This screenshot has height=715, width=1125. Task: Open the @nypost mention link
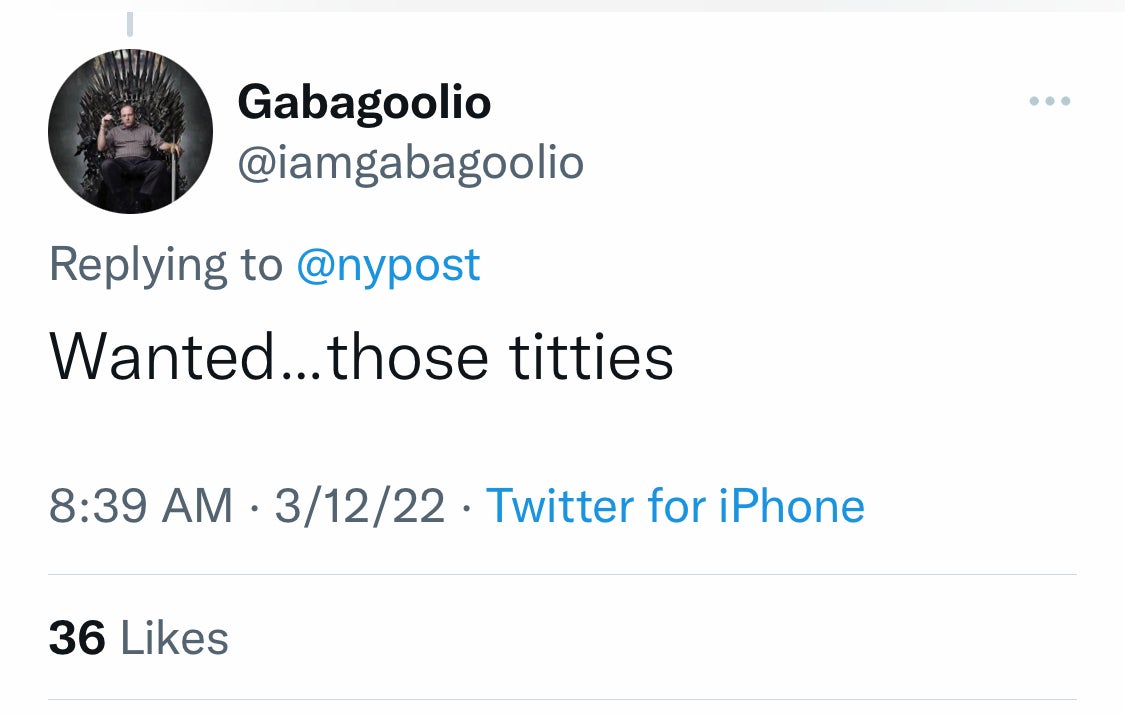[388, 264]
